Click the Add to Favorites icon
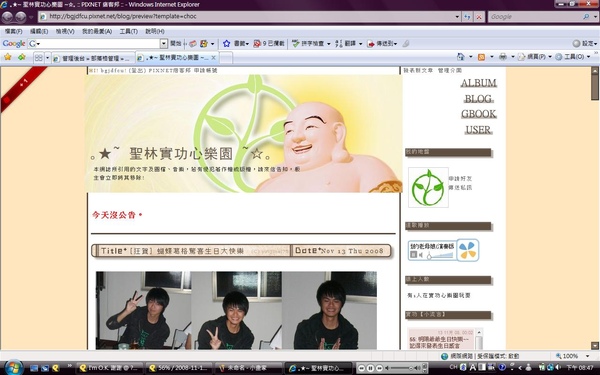 (x=21, y=57)
